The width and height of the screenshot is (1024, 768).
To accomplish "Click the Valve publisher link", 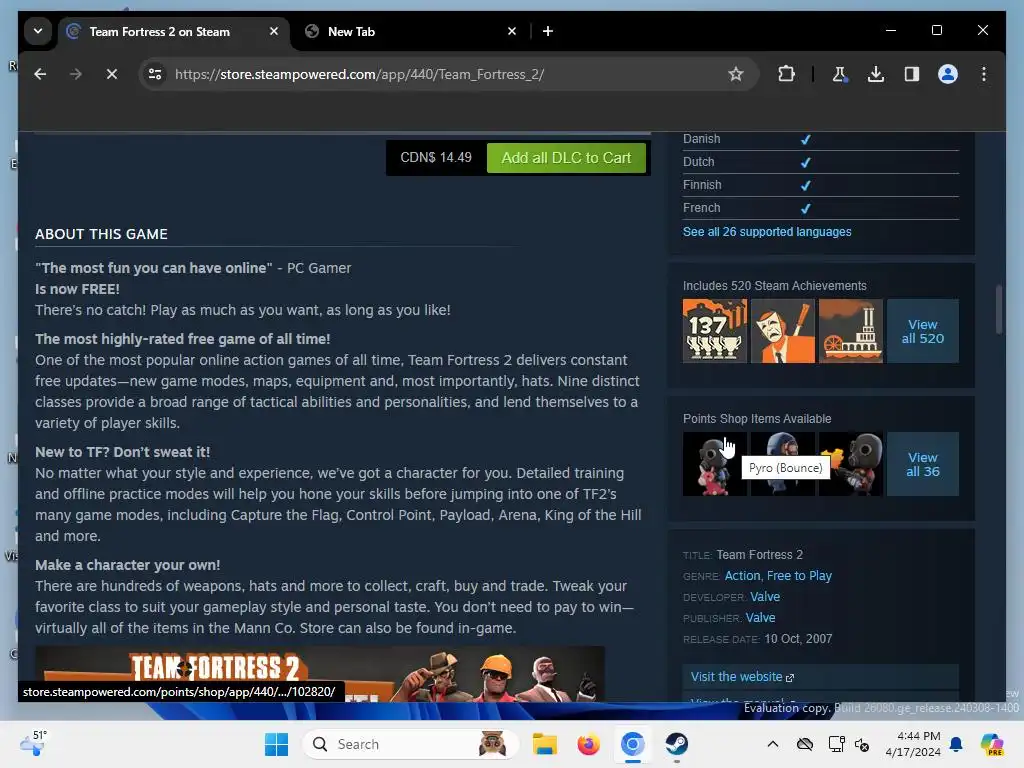I will click(760, 618).
